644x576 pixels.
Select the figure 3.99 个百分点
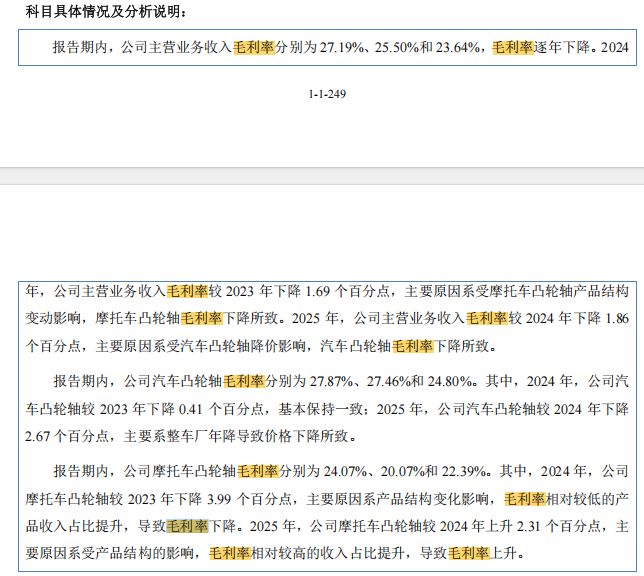click(249, 499)
